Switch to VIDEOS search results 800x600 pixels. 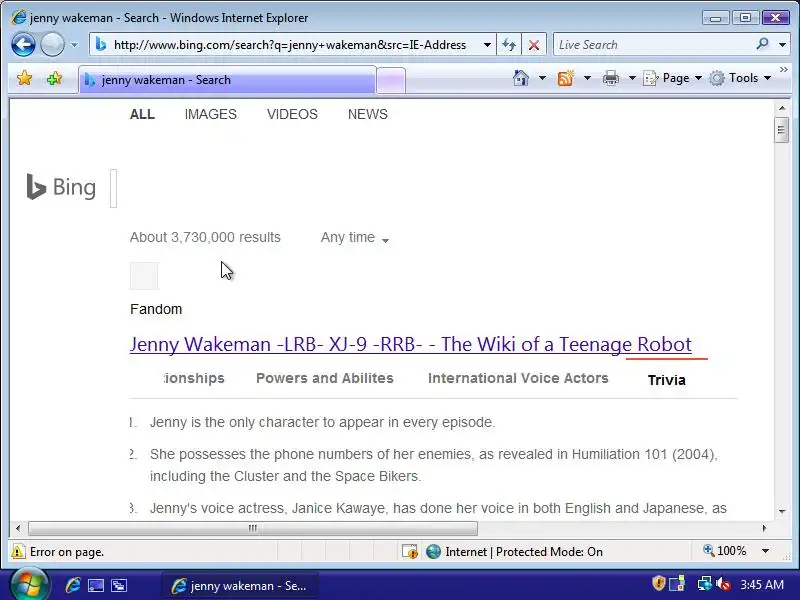click(x=292, y=114)
